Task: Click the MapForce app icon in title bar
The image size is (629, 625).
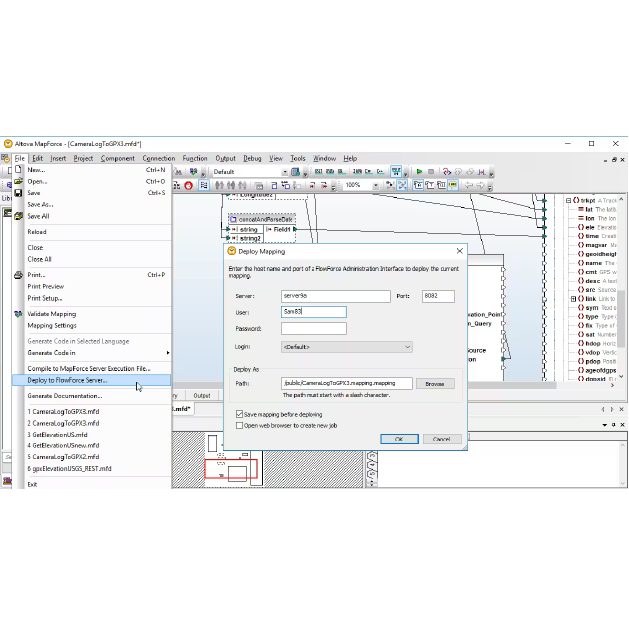Action: point(8,144)
